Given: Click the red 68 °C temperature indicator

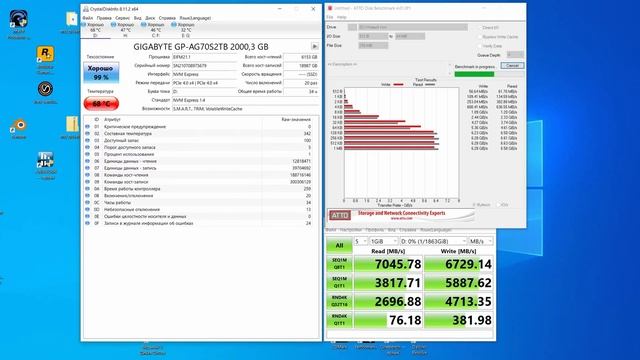Looking at the screenshot, I should point(101,104).
